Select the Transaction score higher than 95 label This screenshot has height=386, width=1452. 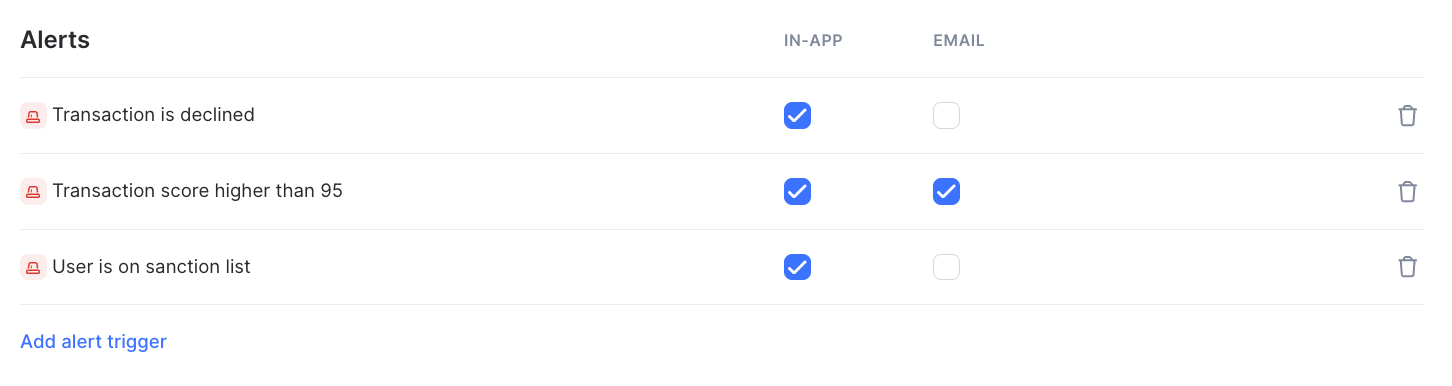pyautogui.click(x=197, y=190)
